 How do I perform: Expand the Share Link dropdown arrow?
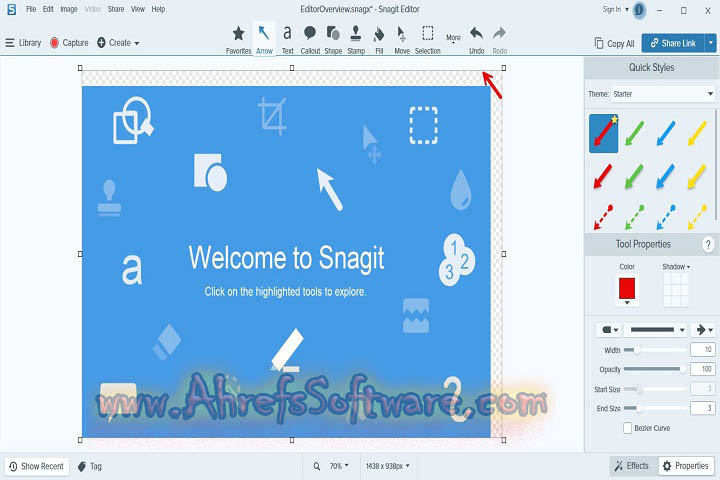pos(710,43)
